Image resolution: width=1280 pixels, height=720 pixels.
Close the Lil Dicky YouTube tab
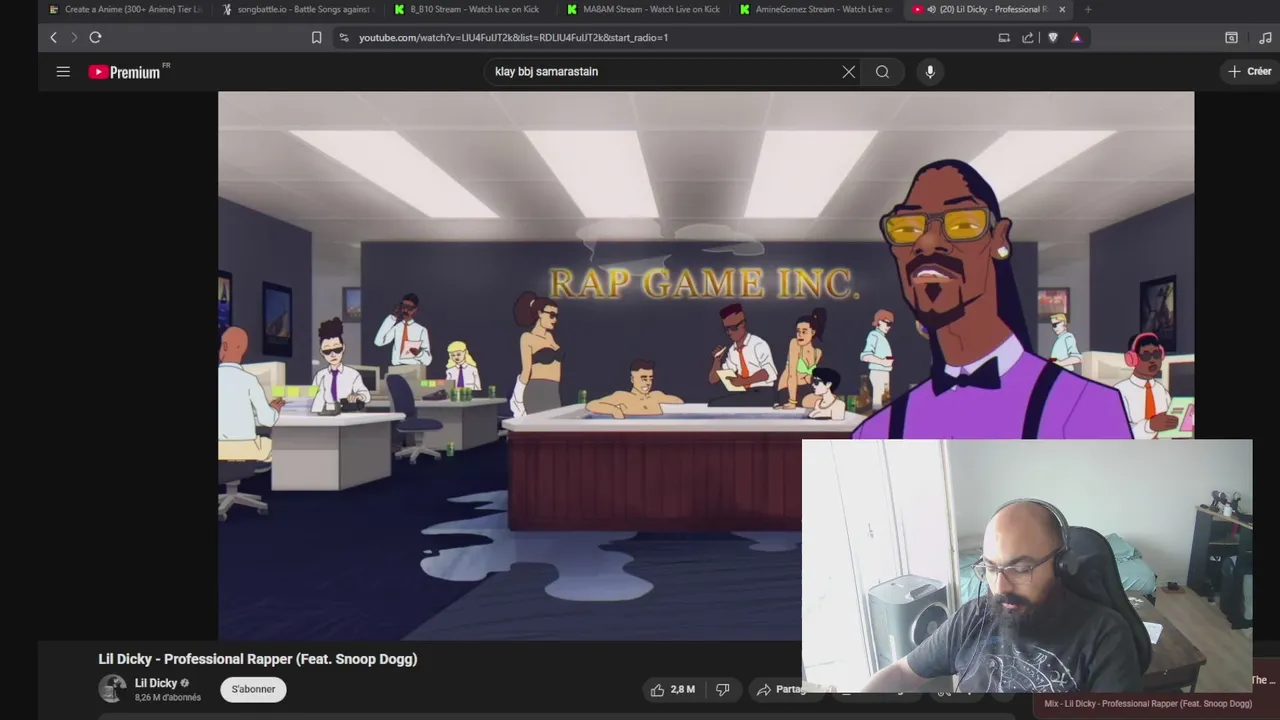click(x=1062, y=9)
